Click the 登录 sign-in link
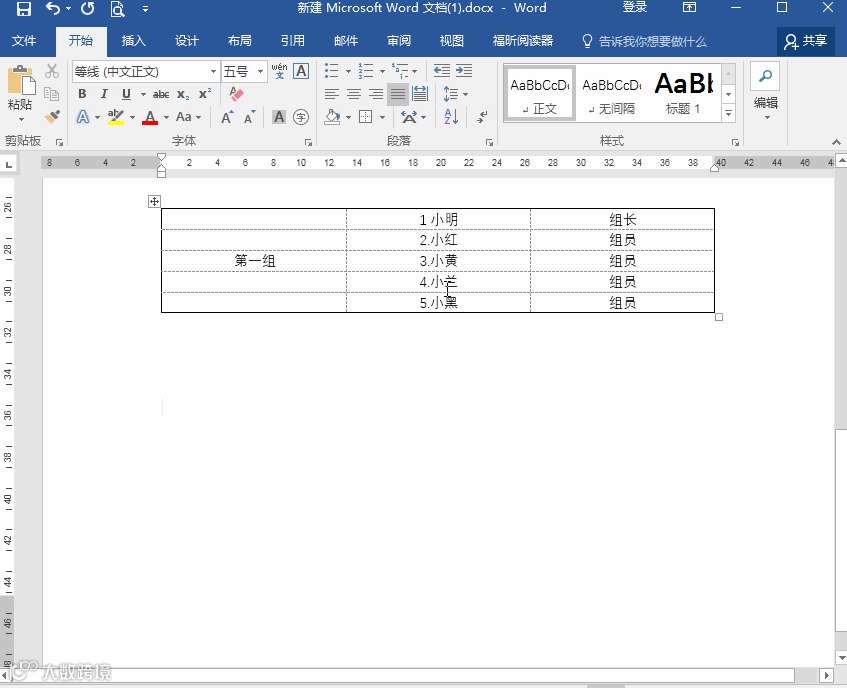Viewport: 847px width, 688px height. tap(635, 8)
